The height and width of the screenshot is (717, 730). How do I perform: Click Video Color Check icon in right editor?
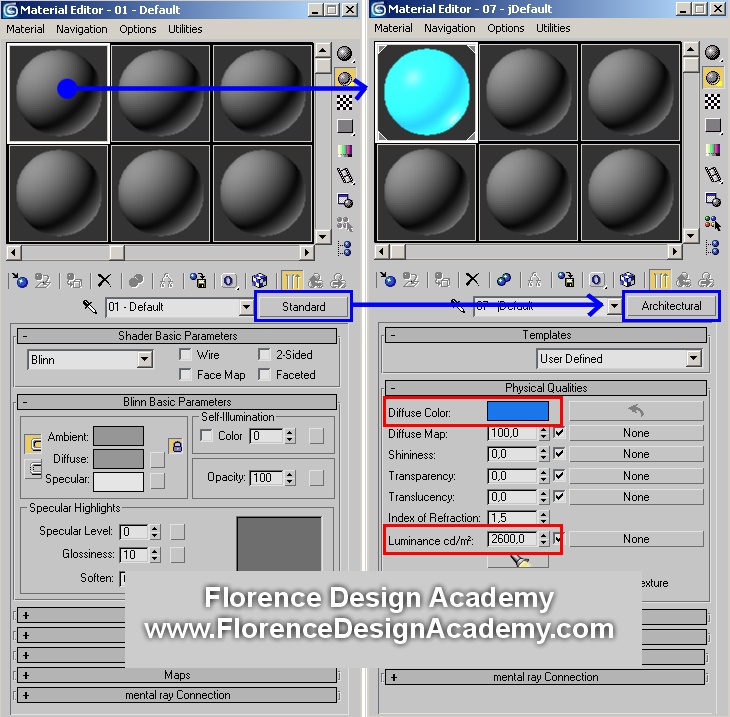tap(712, 151)
